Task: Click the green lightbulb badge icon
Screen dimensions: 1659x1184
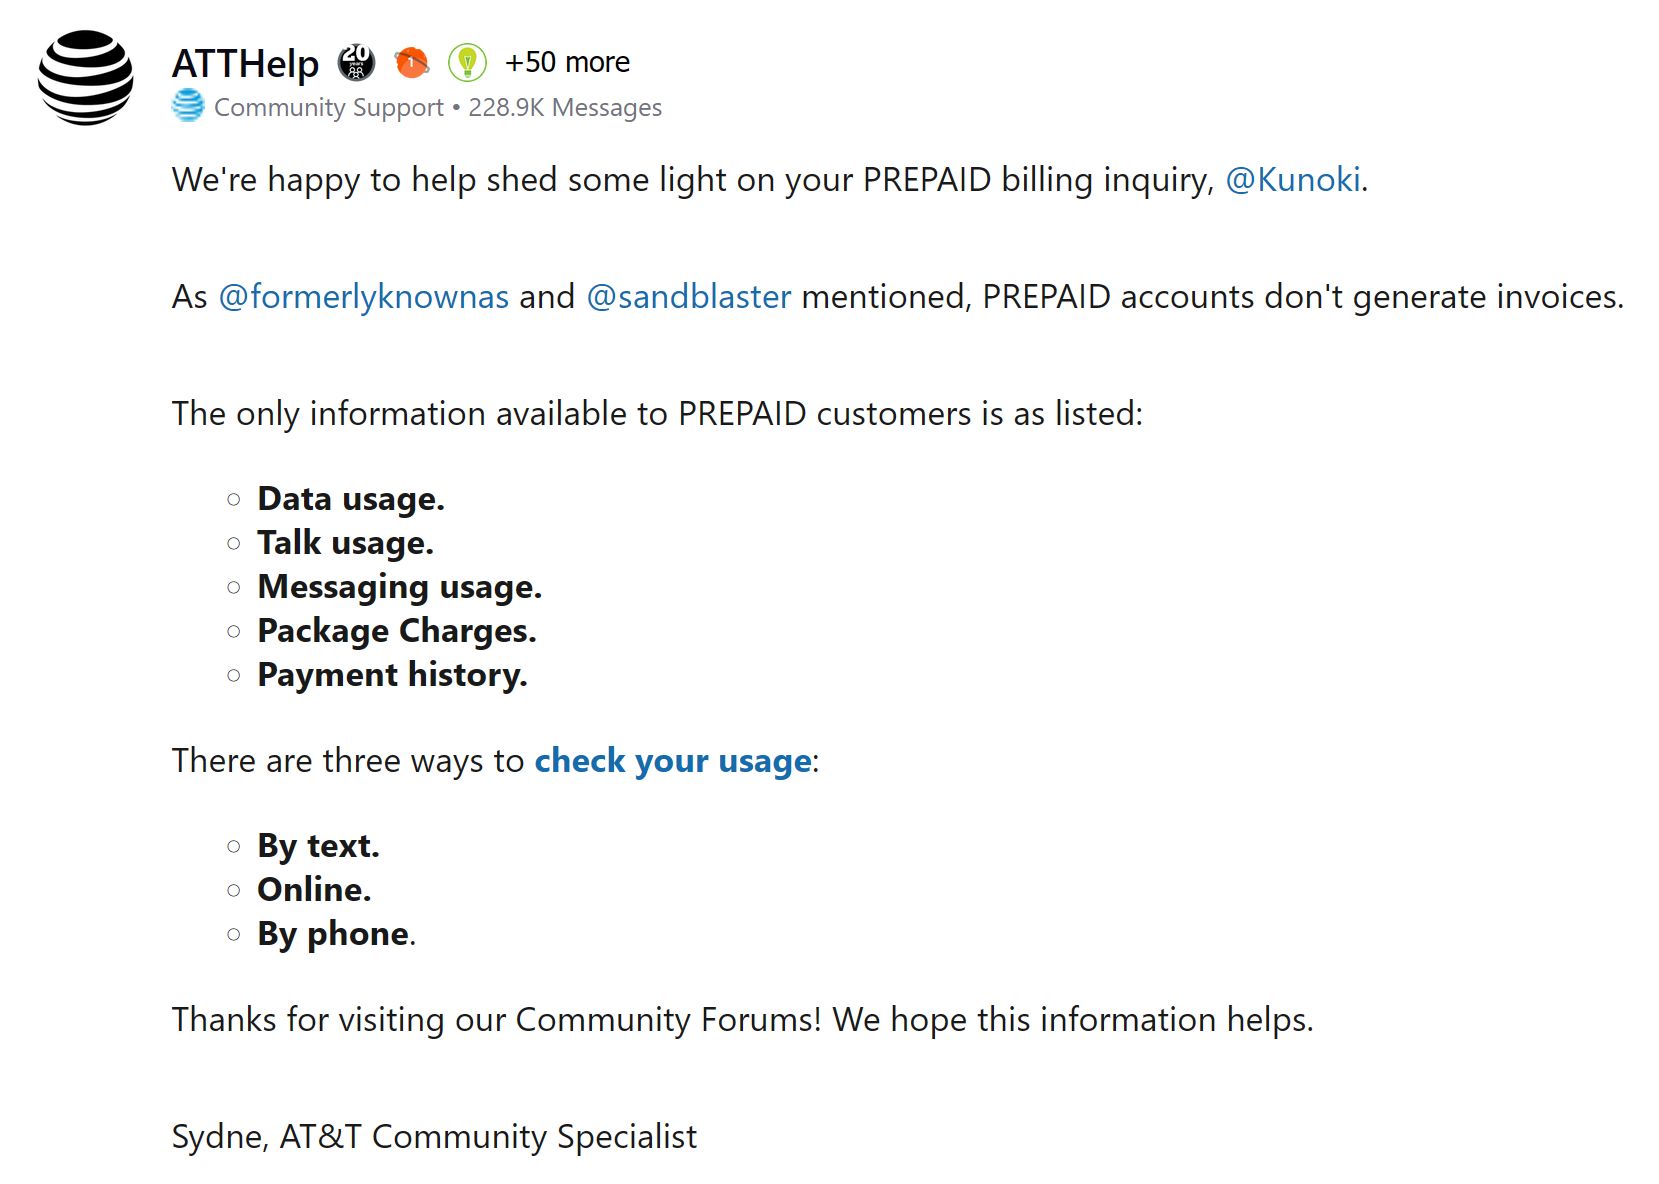Action: tap(467, 62)
